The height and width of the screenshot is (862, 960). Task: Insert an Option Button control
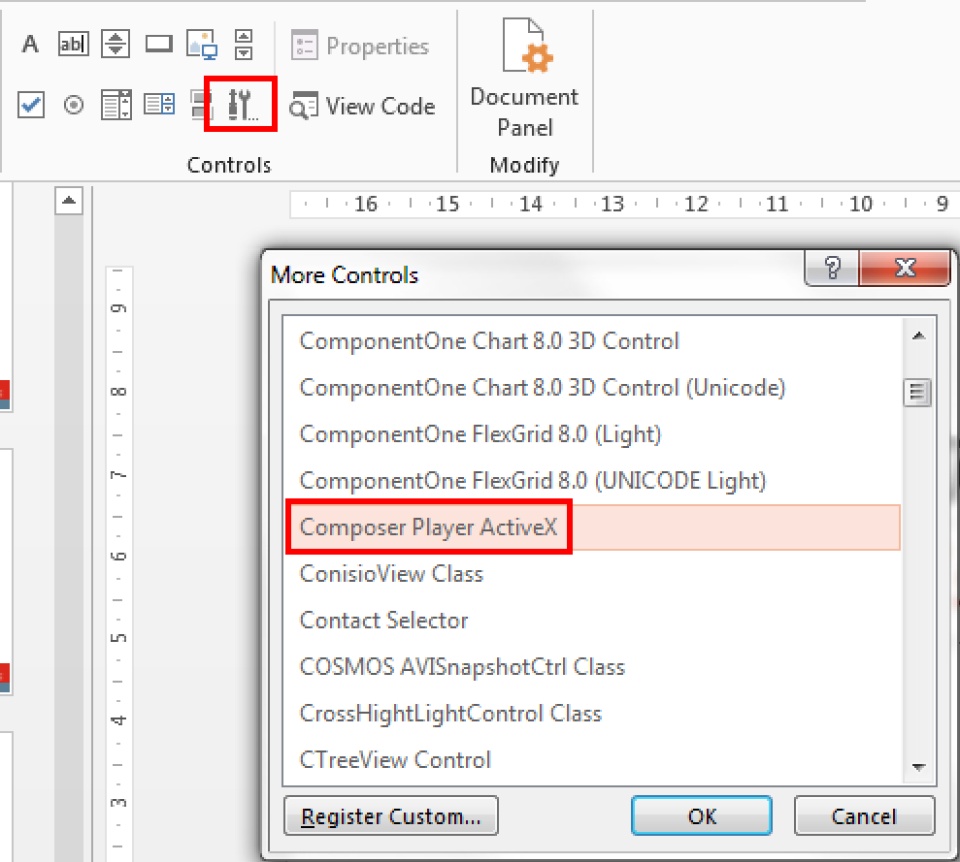(73, 105)
